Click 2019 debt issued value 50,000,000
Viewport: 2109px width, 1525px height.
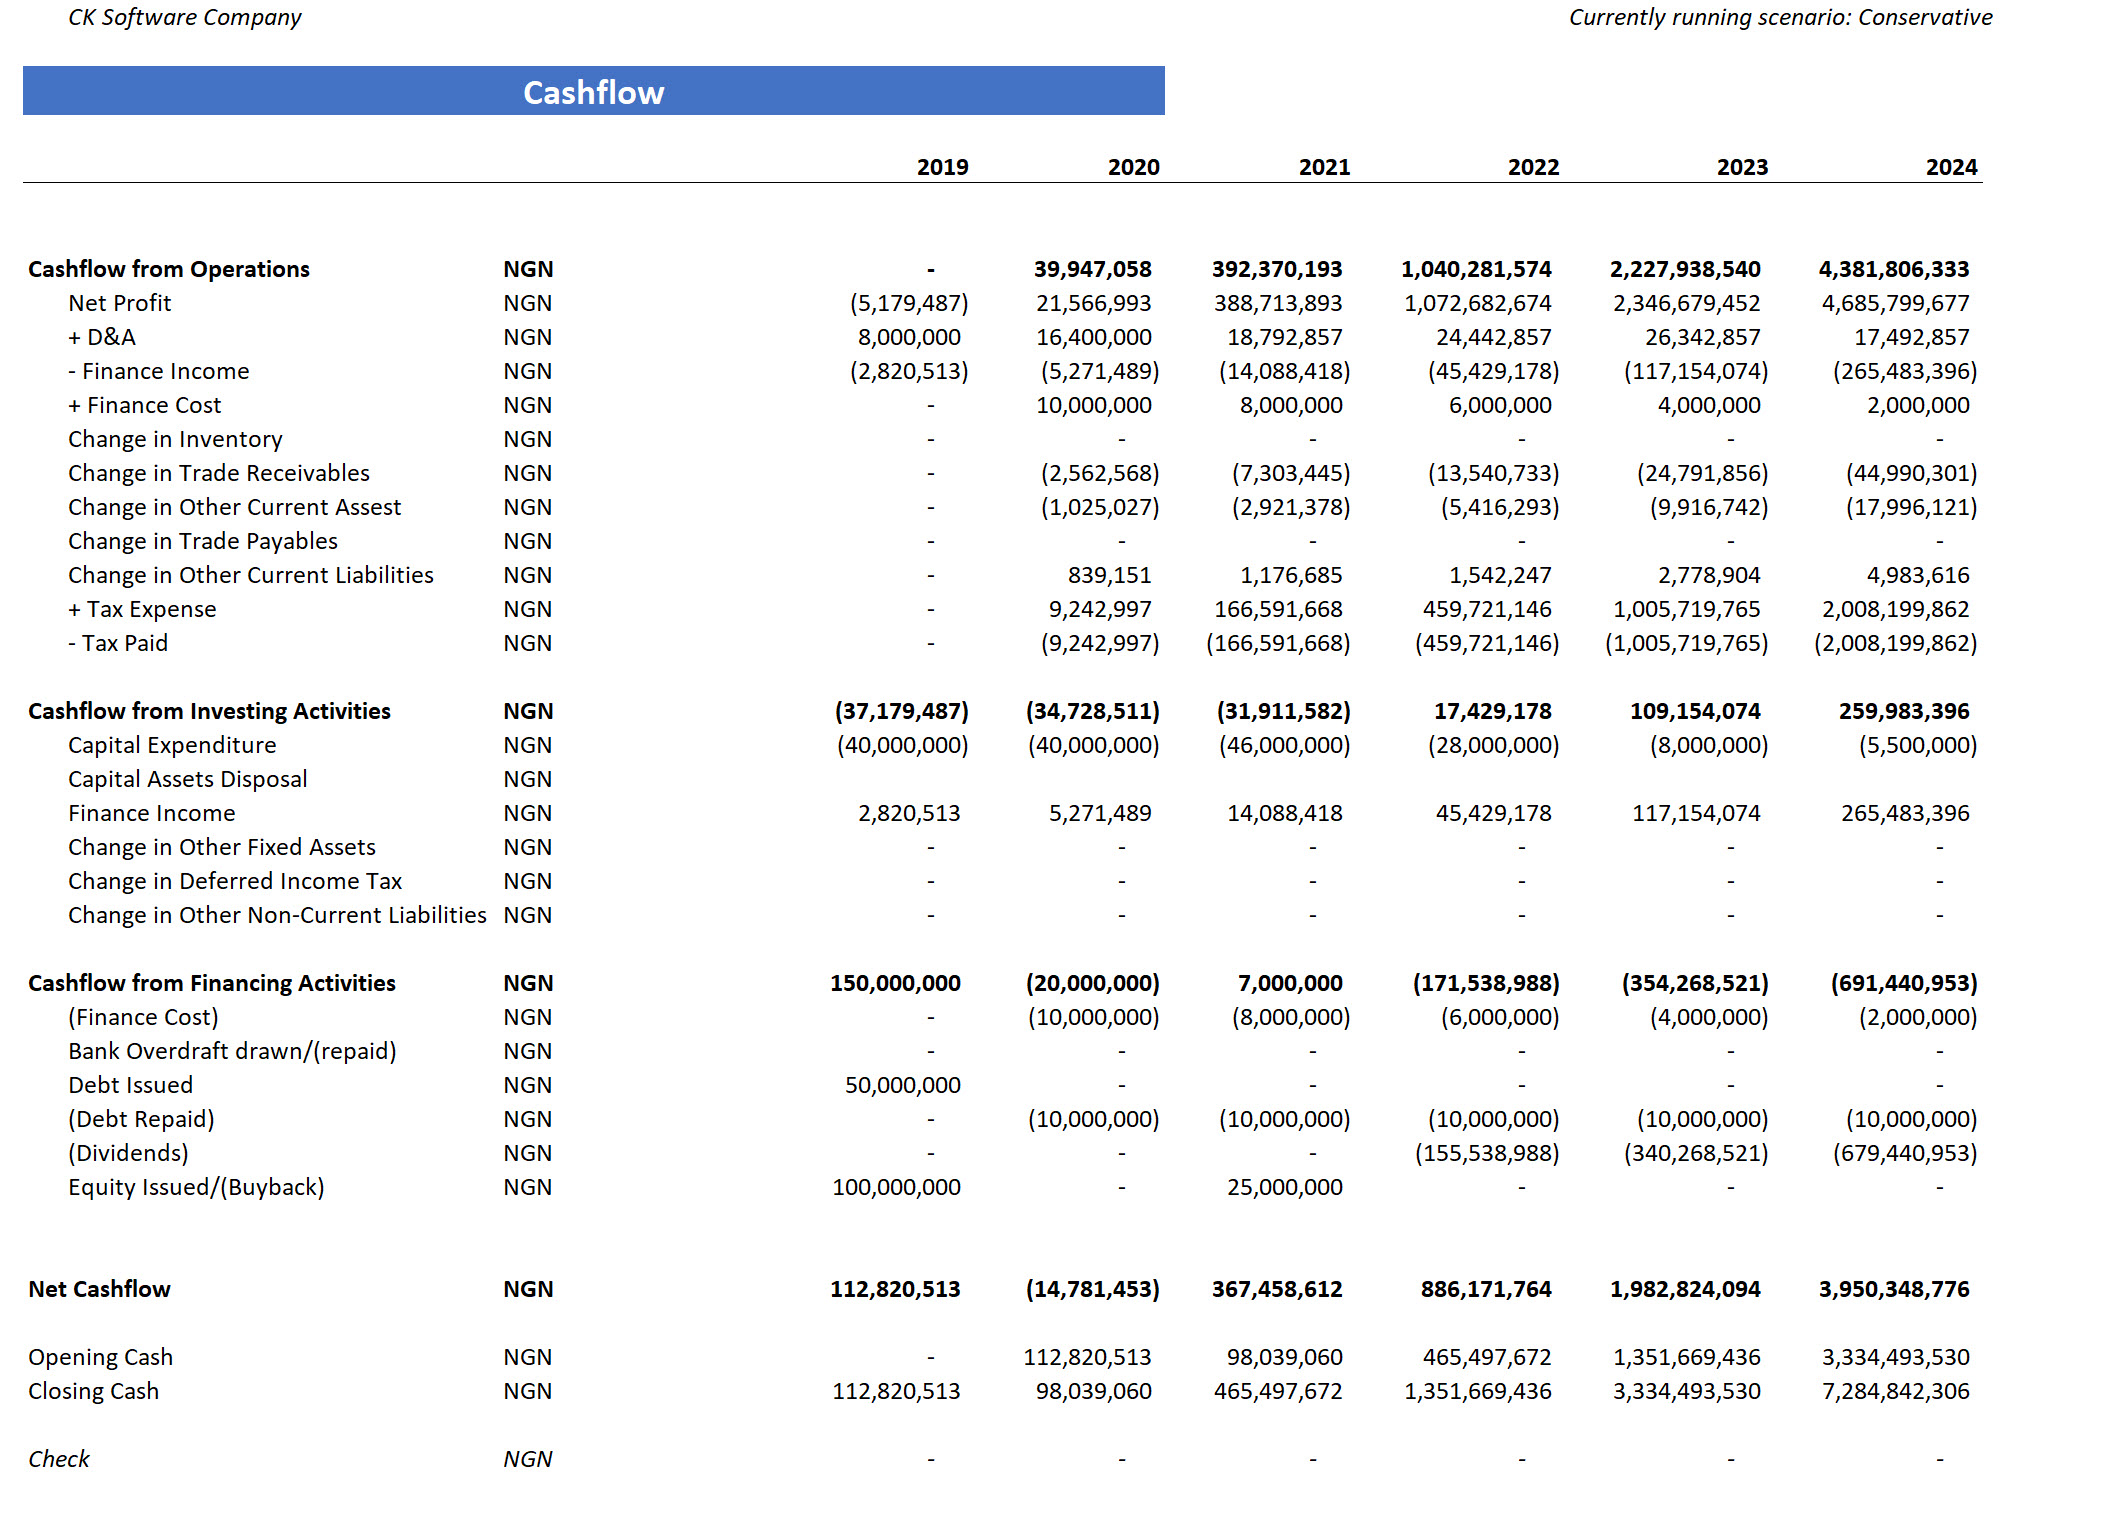point(902,1085)
